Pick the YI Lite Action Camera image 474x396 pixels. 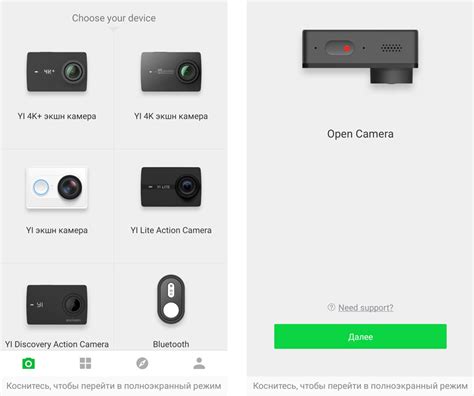coord(171,187)
